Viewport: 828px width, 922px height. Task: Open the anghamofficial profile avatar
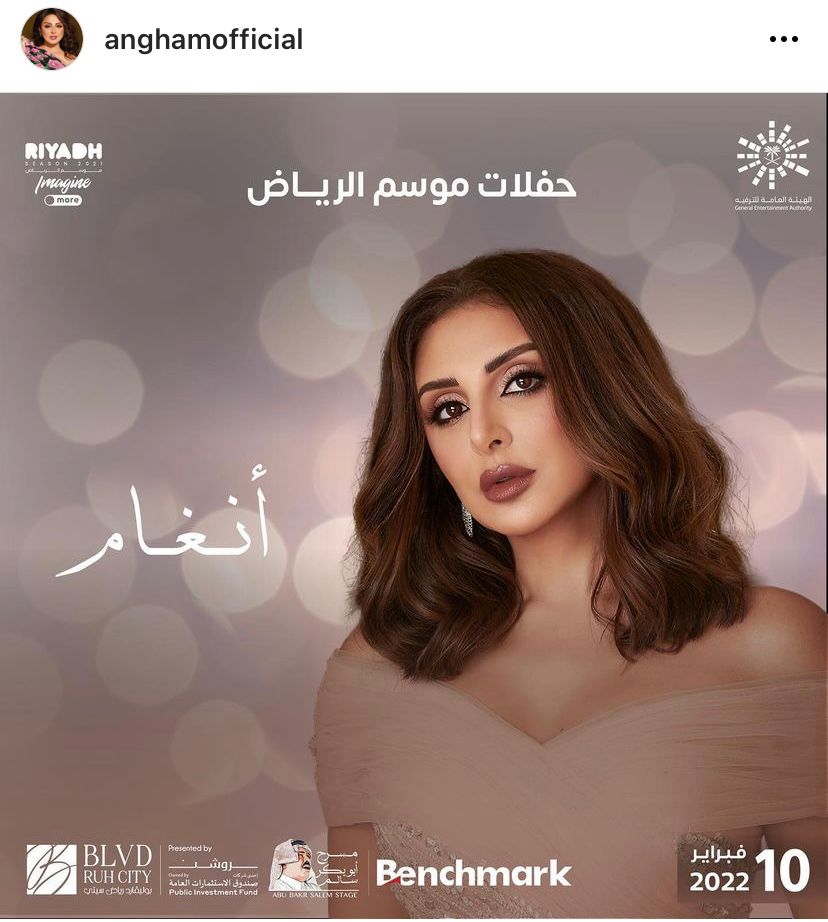coord(52,39)
